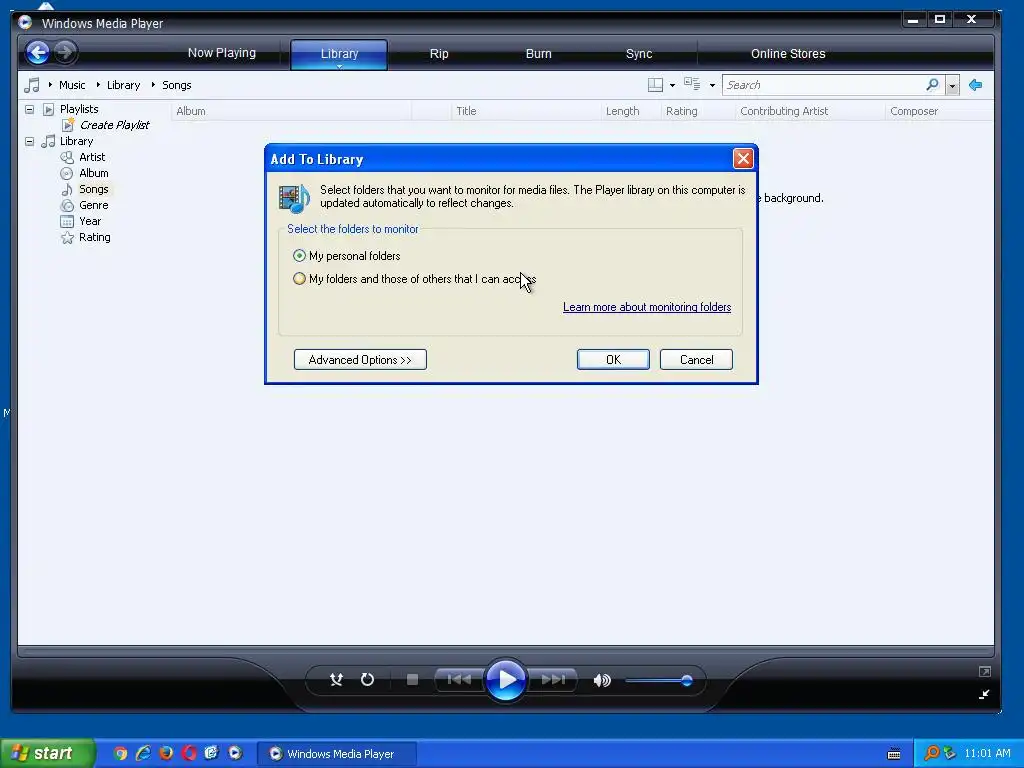
Task: Click inside the Search field
Action: [823, 85]
